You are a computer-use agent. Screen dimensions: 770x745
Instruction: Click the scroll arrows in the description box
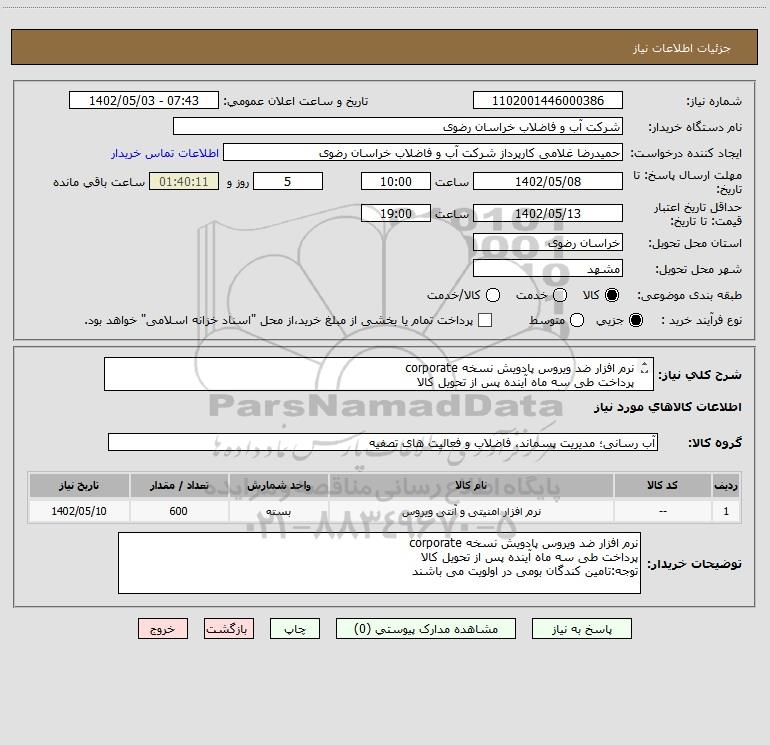(644, 367)
